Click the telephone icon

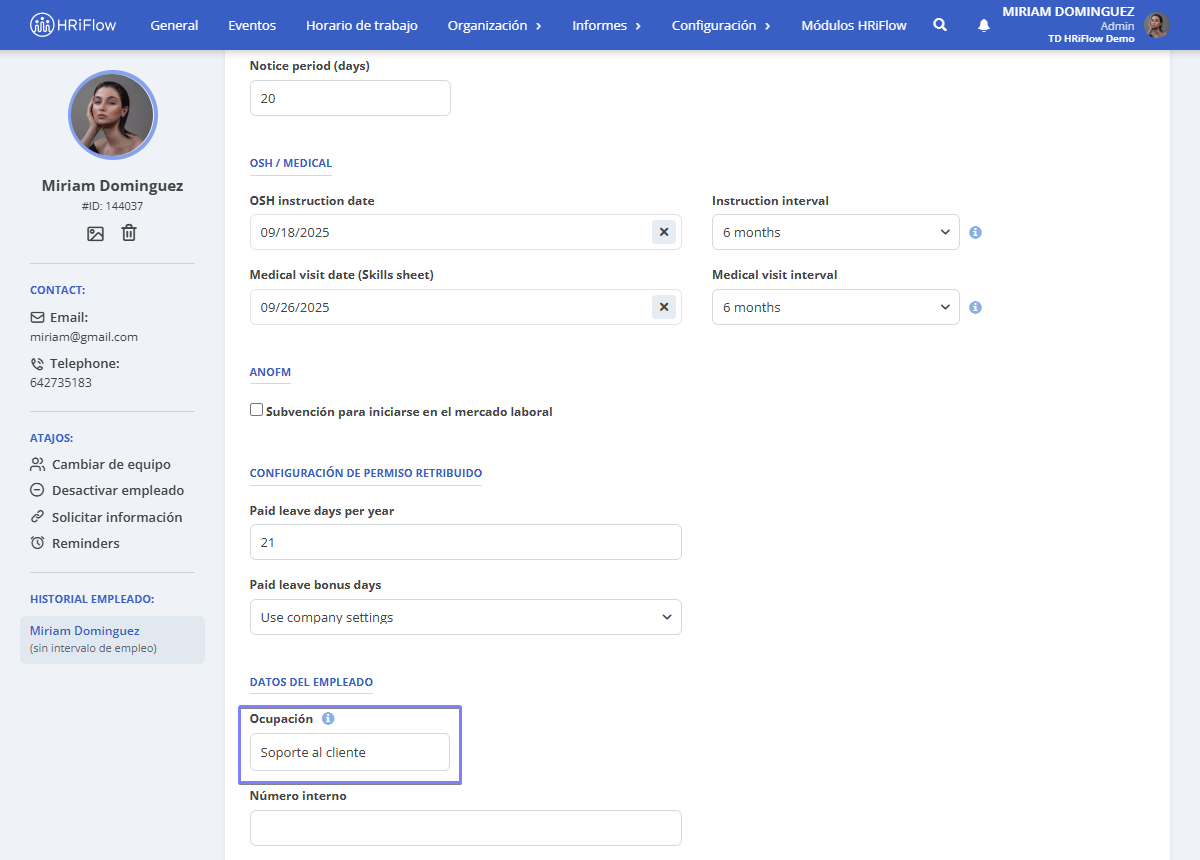(37, 364)
